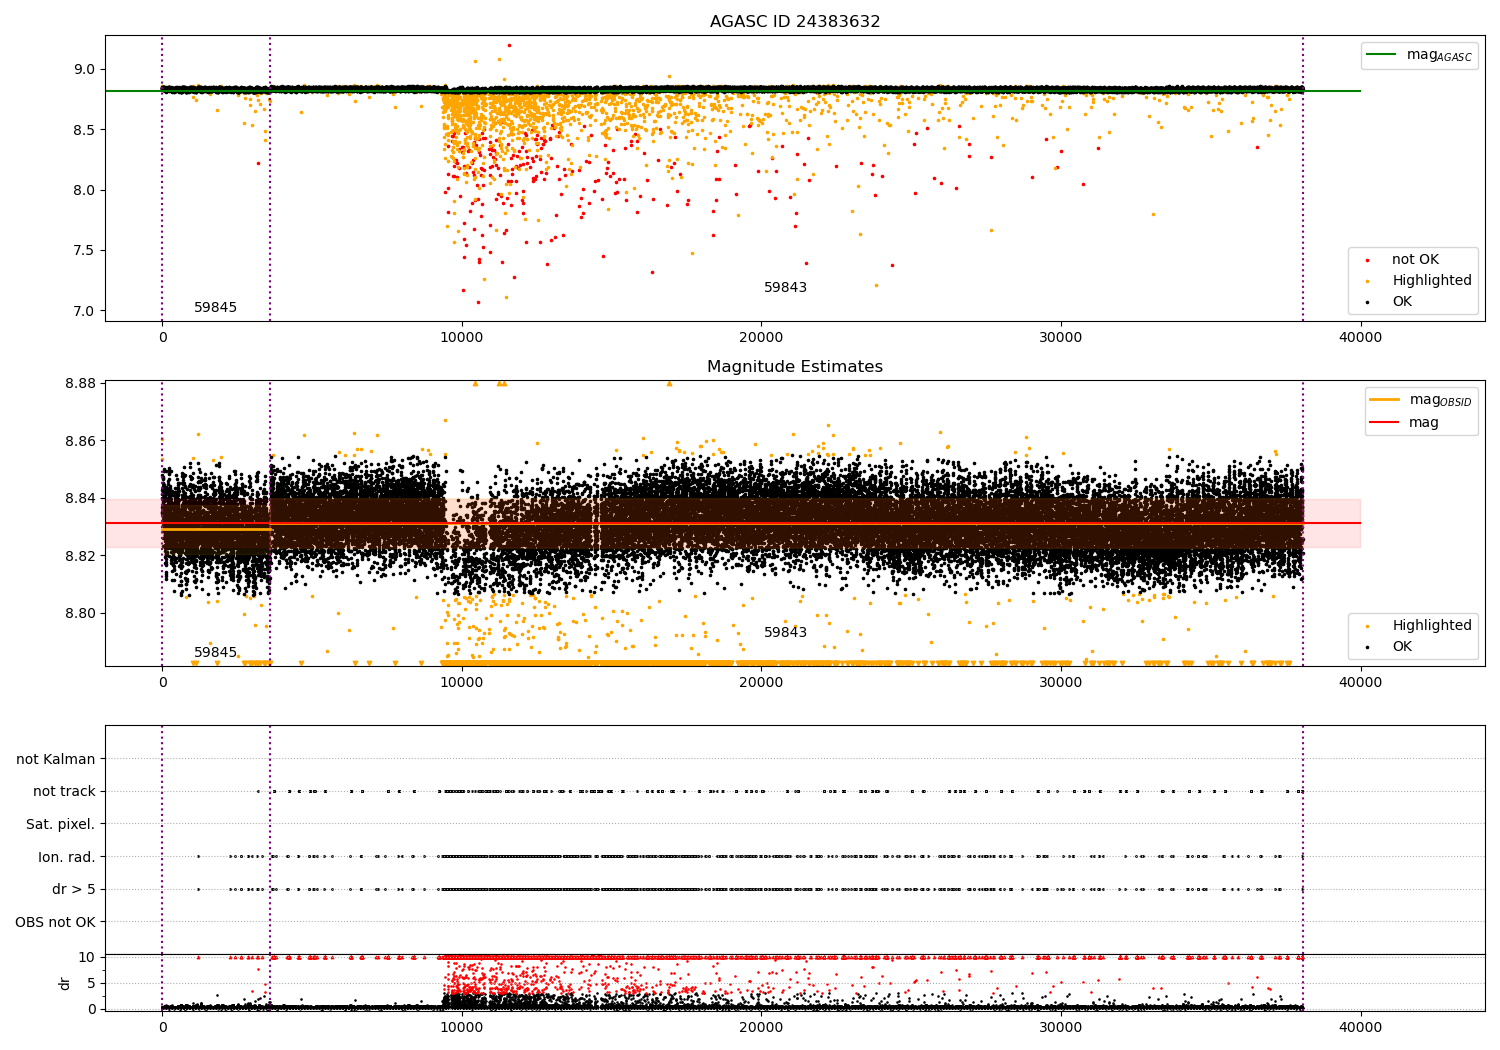Viewport: 1500px width, 1050px height.
Task: Click the 'not OK' legend entry in top plot
Action: point(1415,260)
